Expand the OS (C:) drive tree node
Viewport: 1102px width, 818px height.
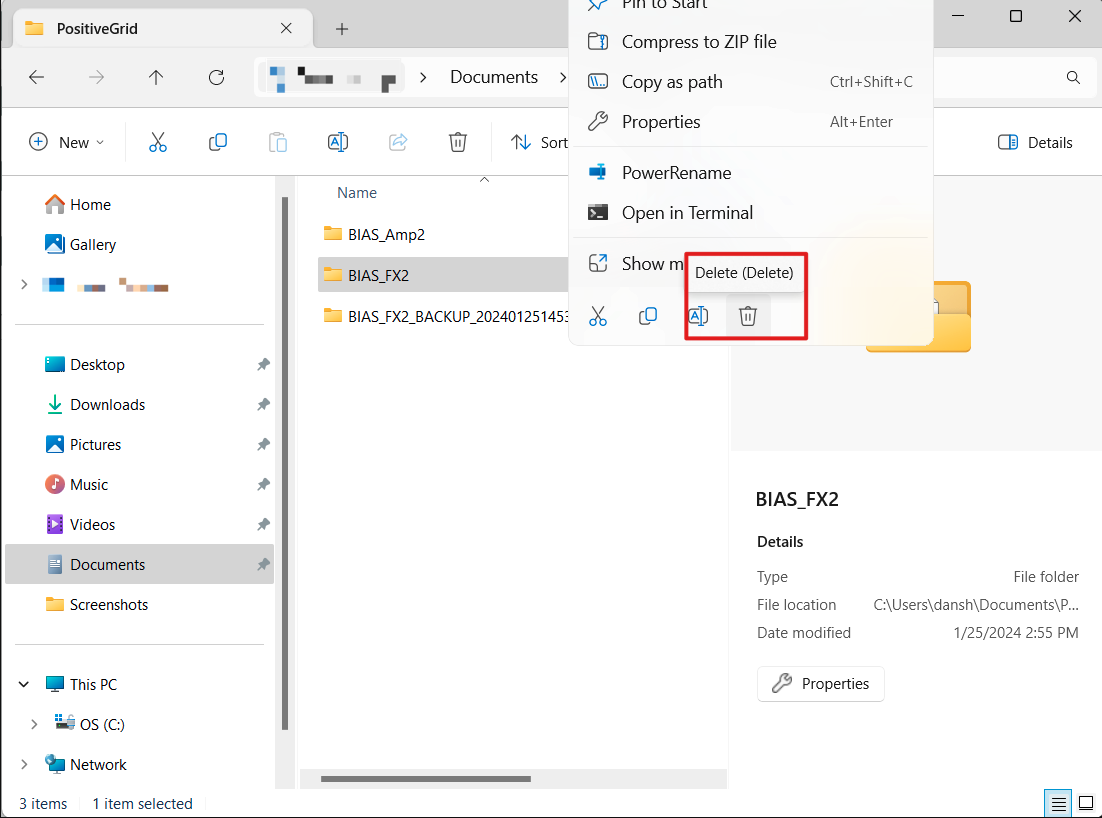tap(34, 724)
